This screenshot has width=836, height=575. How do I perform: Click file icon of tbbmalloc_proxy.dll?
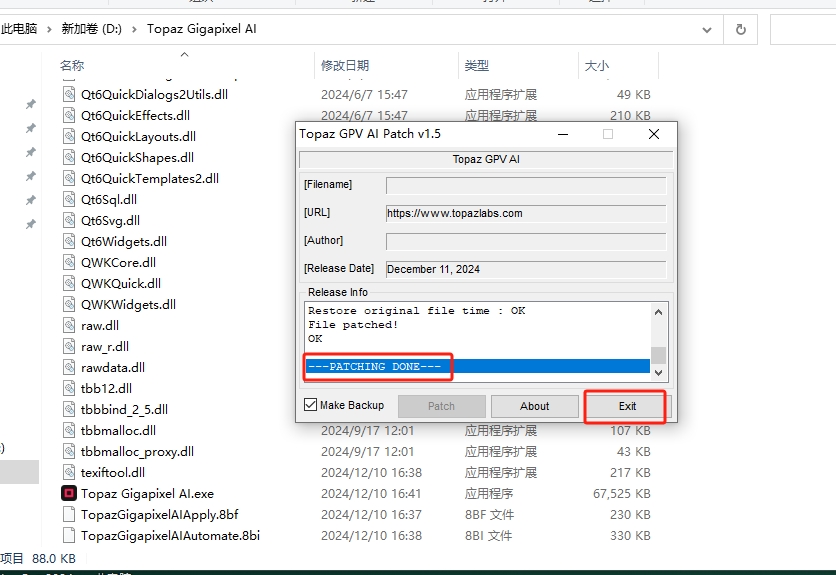pos(69,452)
